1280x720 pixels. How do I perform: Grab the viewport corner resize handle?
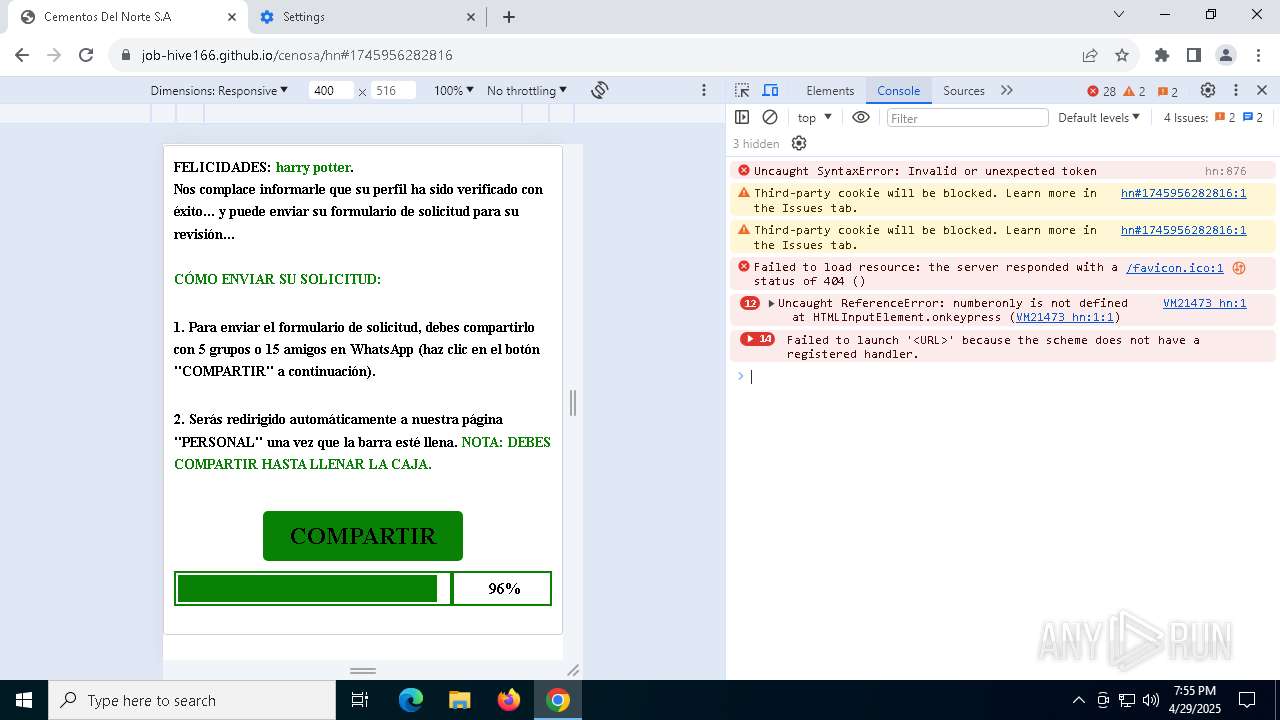[x=573, y=670]
